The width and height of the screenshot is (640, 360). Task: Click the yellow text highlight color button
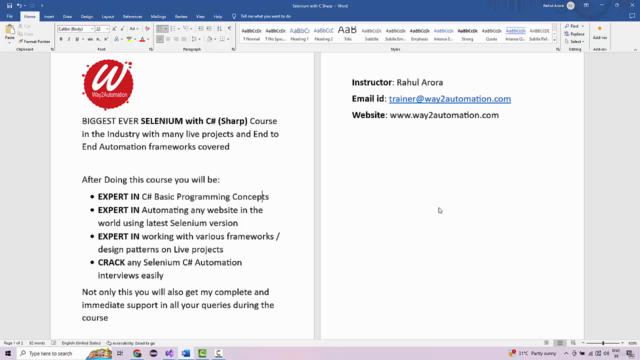tap(129, 39)
